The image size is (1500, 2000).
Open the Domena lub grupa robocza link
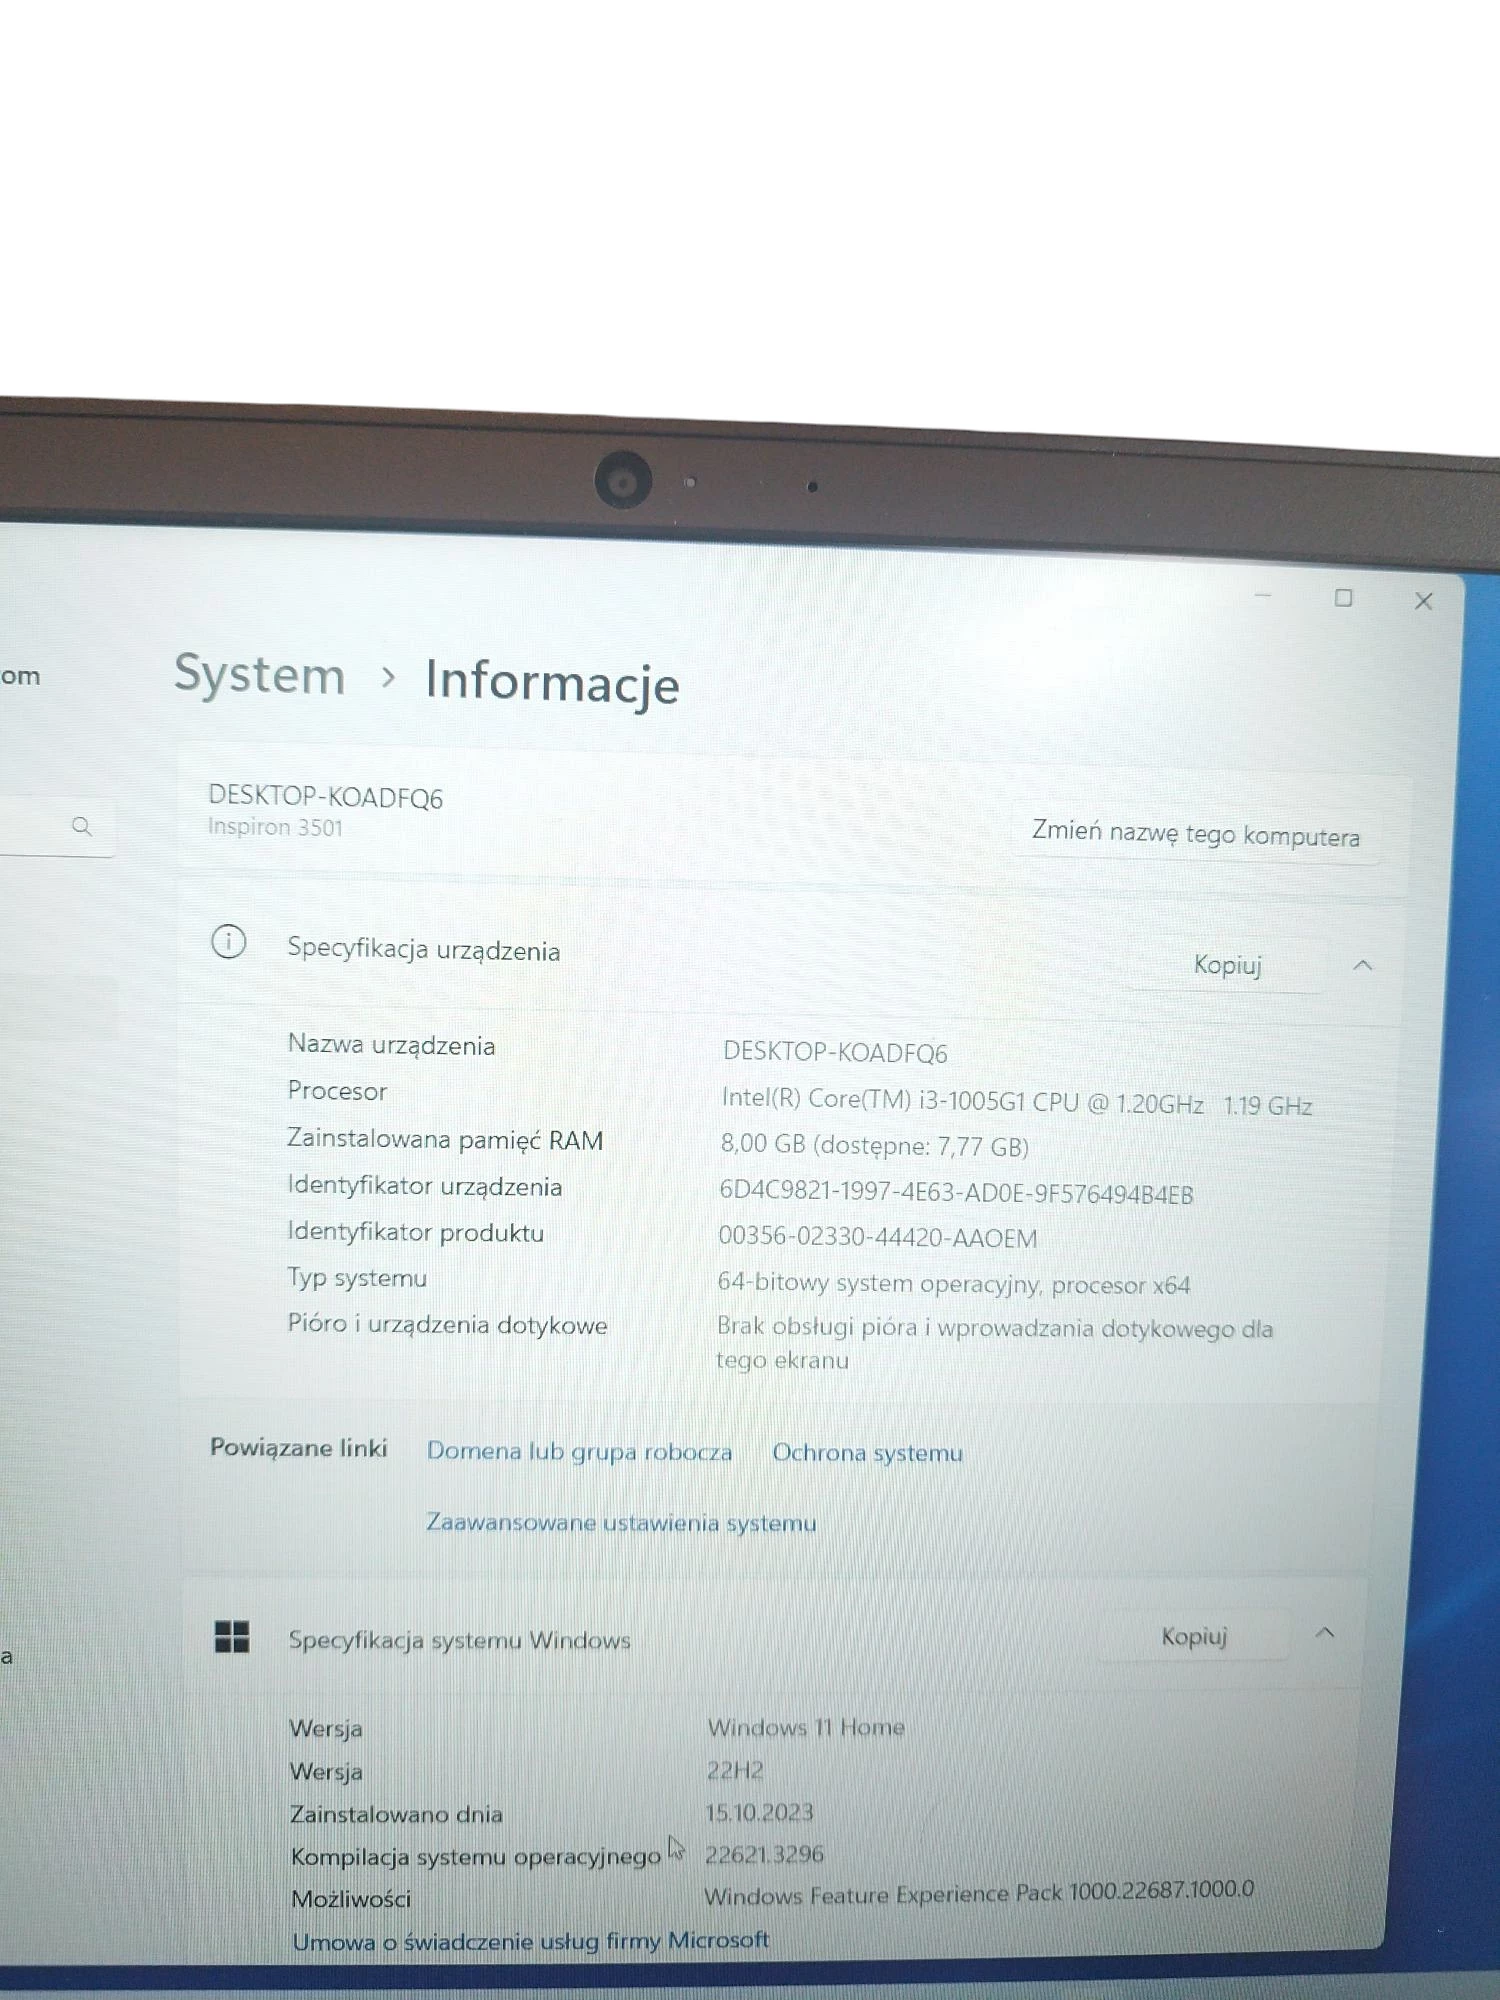pyautogui.click(x=579, y=1451)
